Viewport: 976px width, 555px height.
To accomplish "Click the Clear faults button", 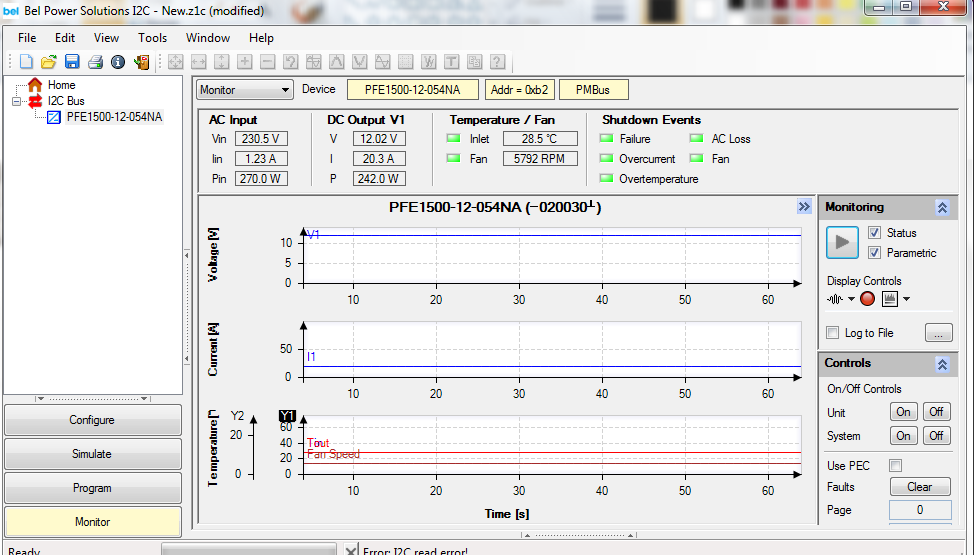I will 919,487.
